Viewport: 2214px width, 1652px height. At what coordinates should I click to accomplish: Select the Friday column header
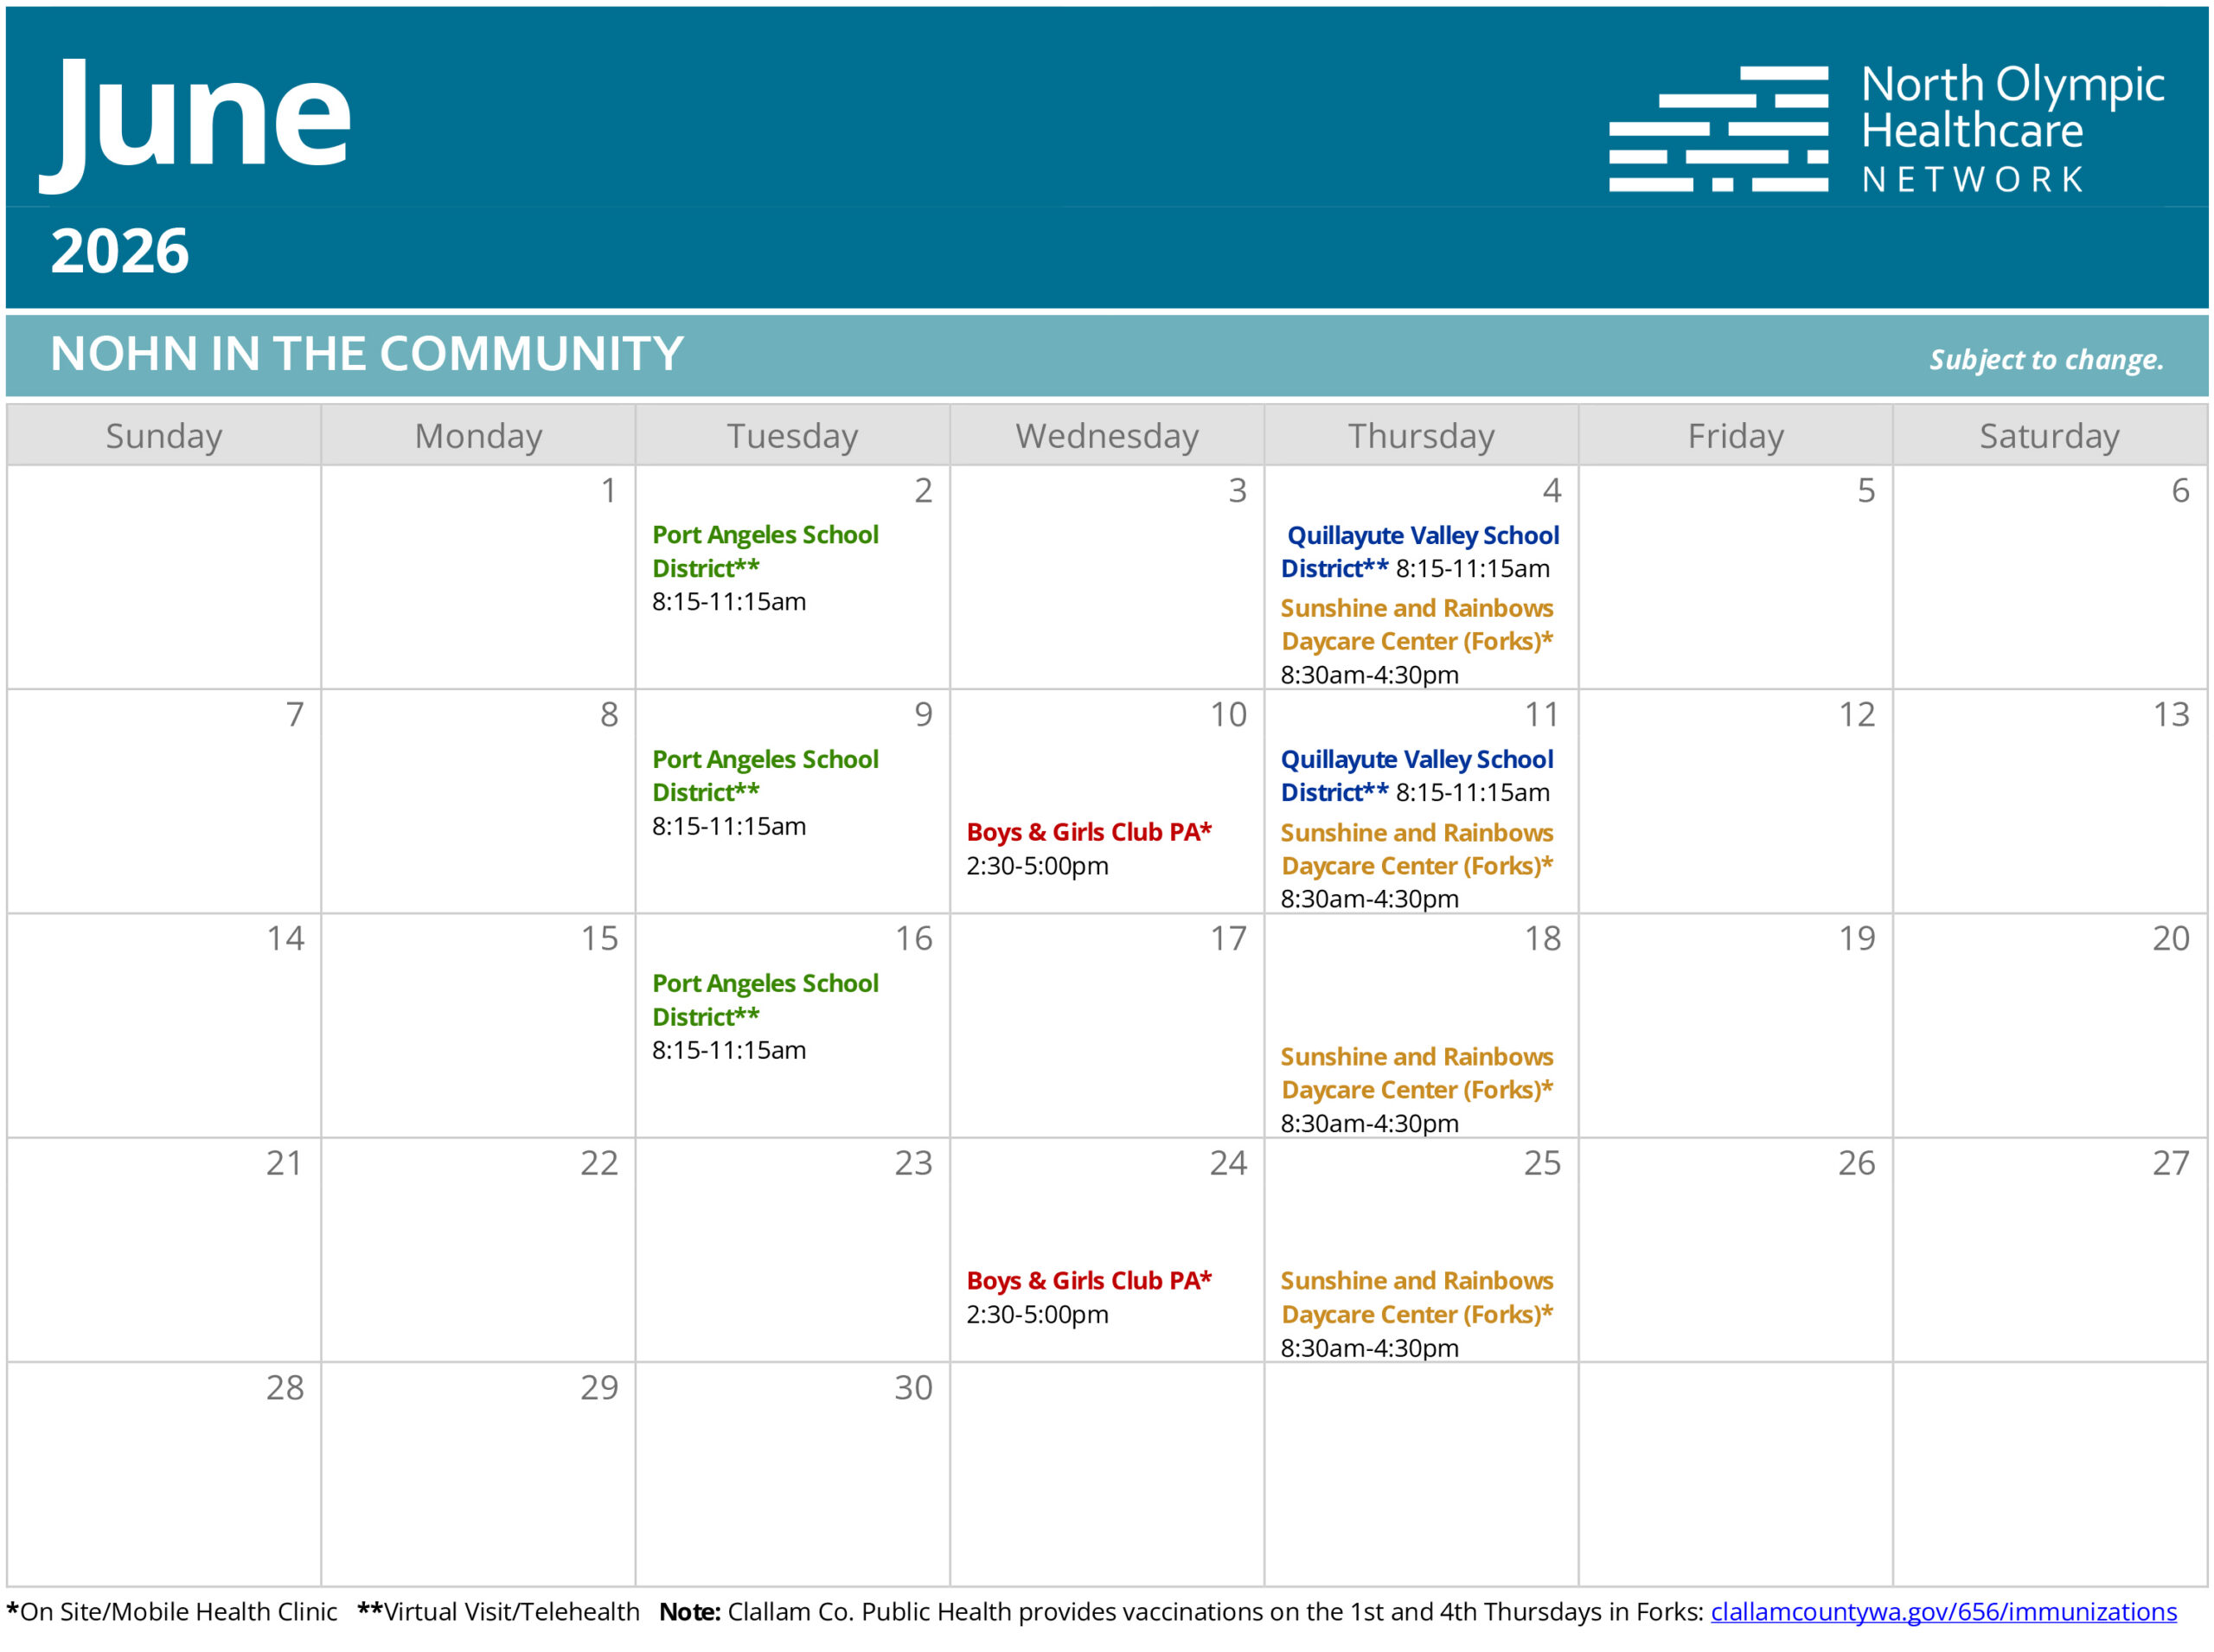click(1735, 436)
